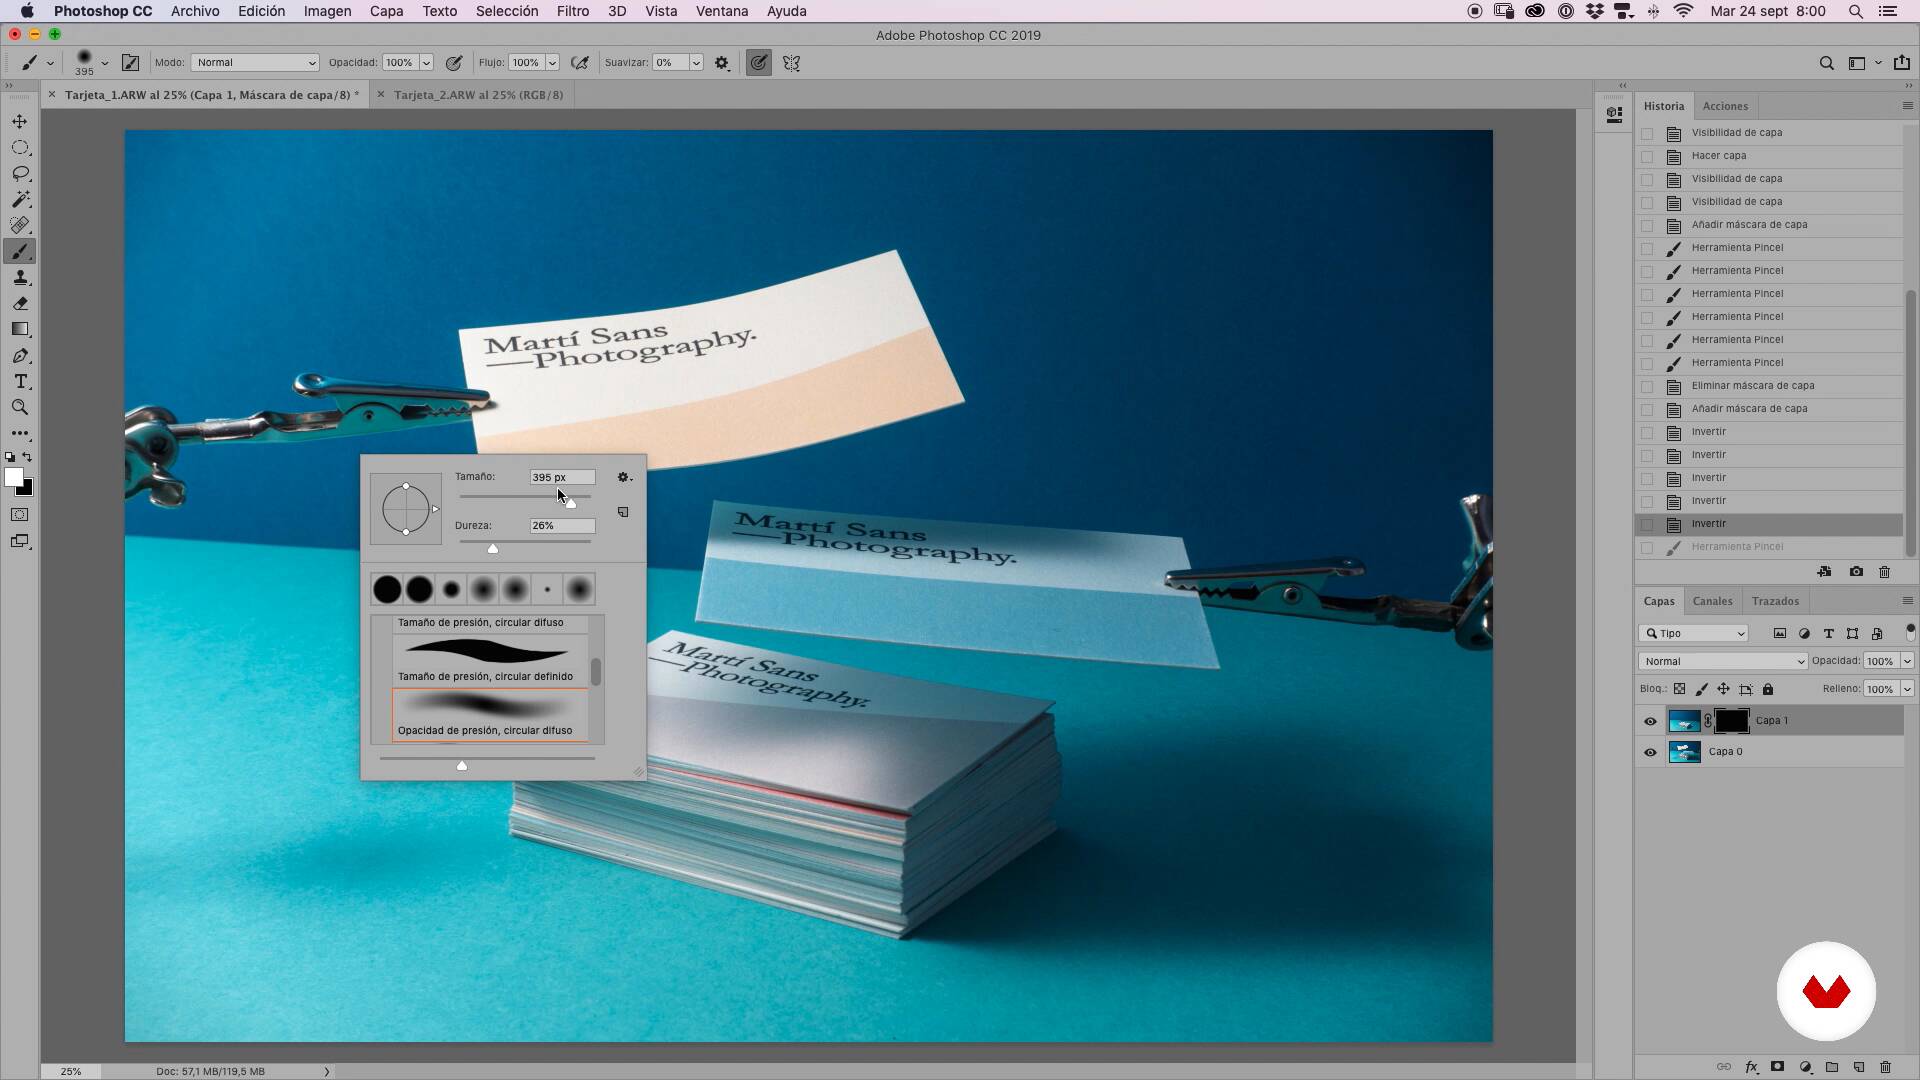Toggle lock all for the layer

click(x=1768, y=689)
